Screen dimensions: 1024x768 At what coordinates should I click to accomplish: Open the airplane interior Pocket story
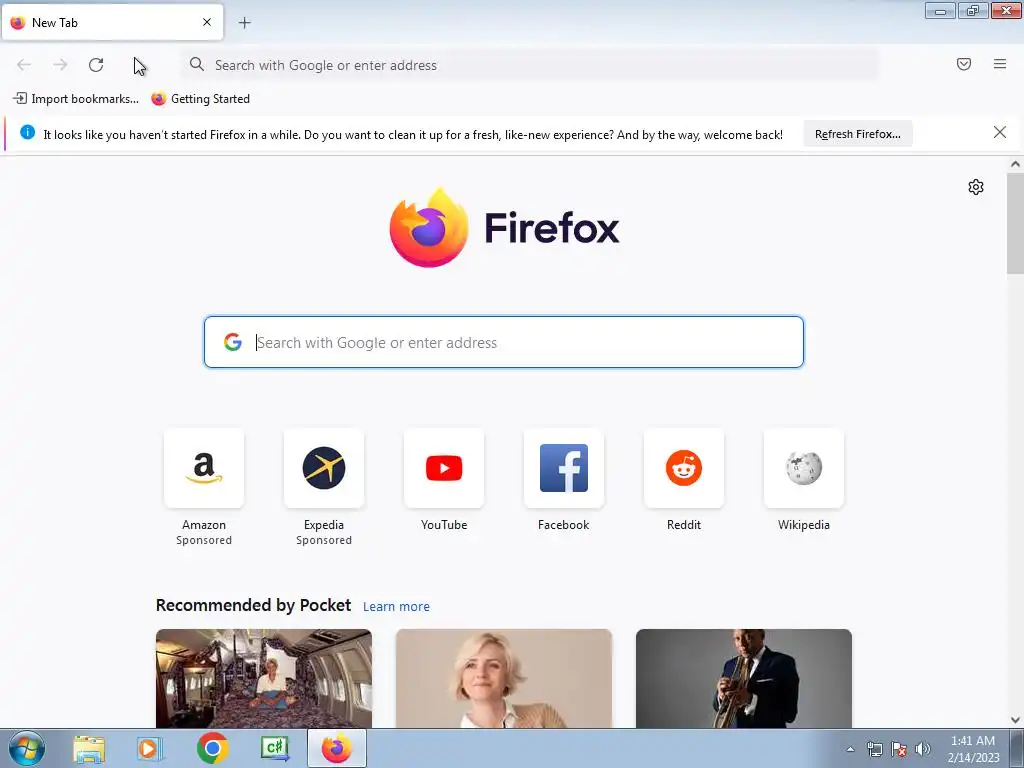264,679
